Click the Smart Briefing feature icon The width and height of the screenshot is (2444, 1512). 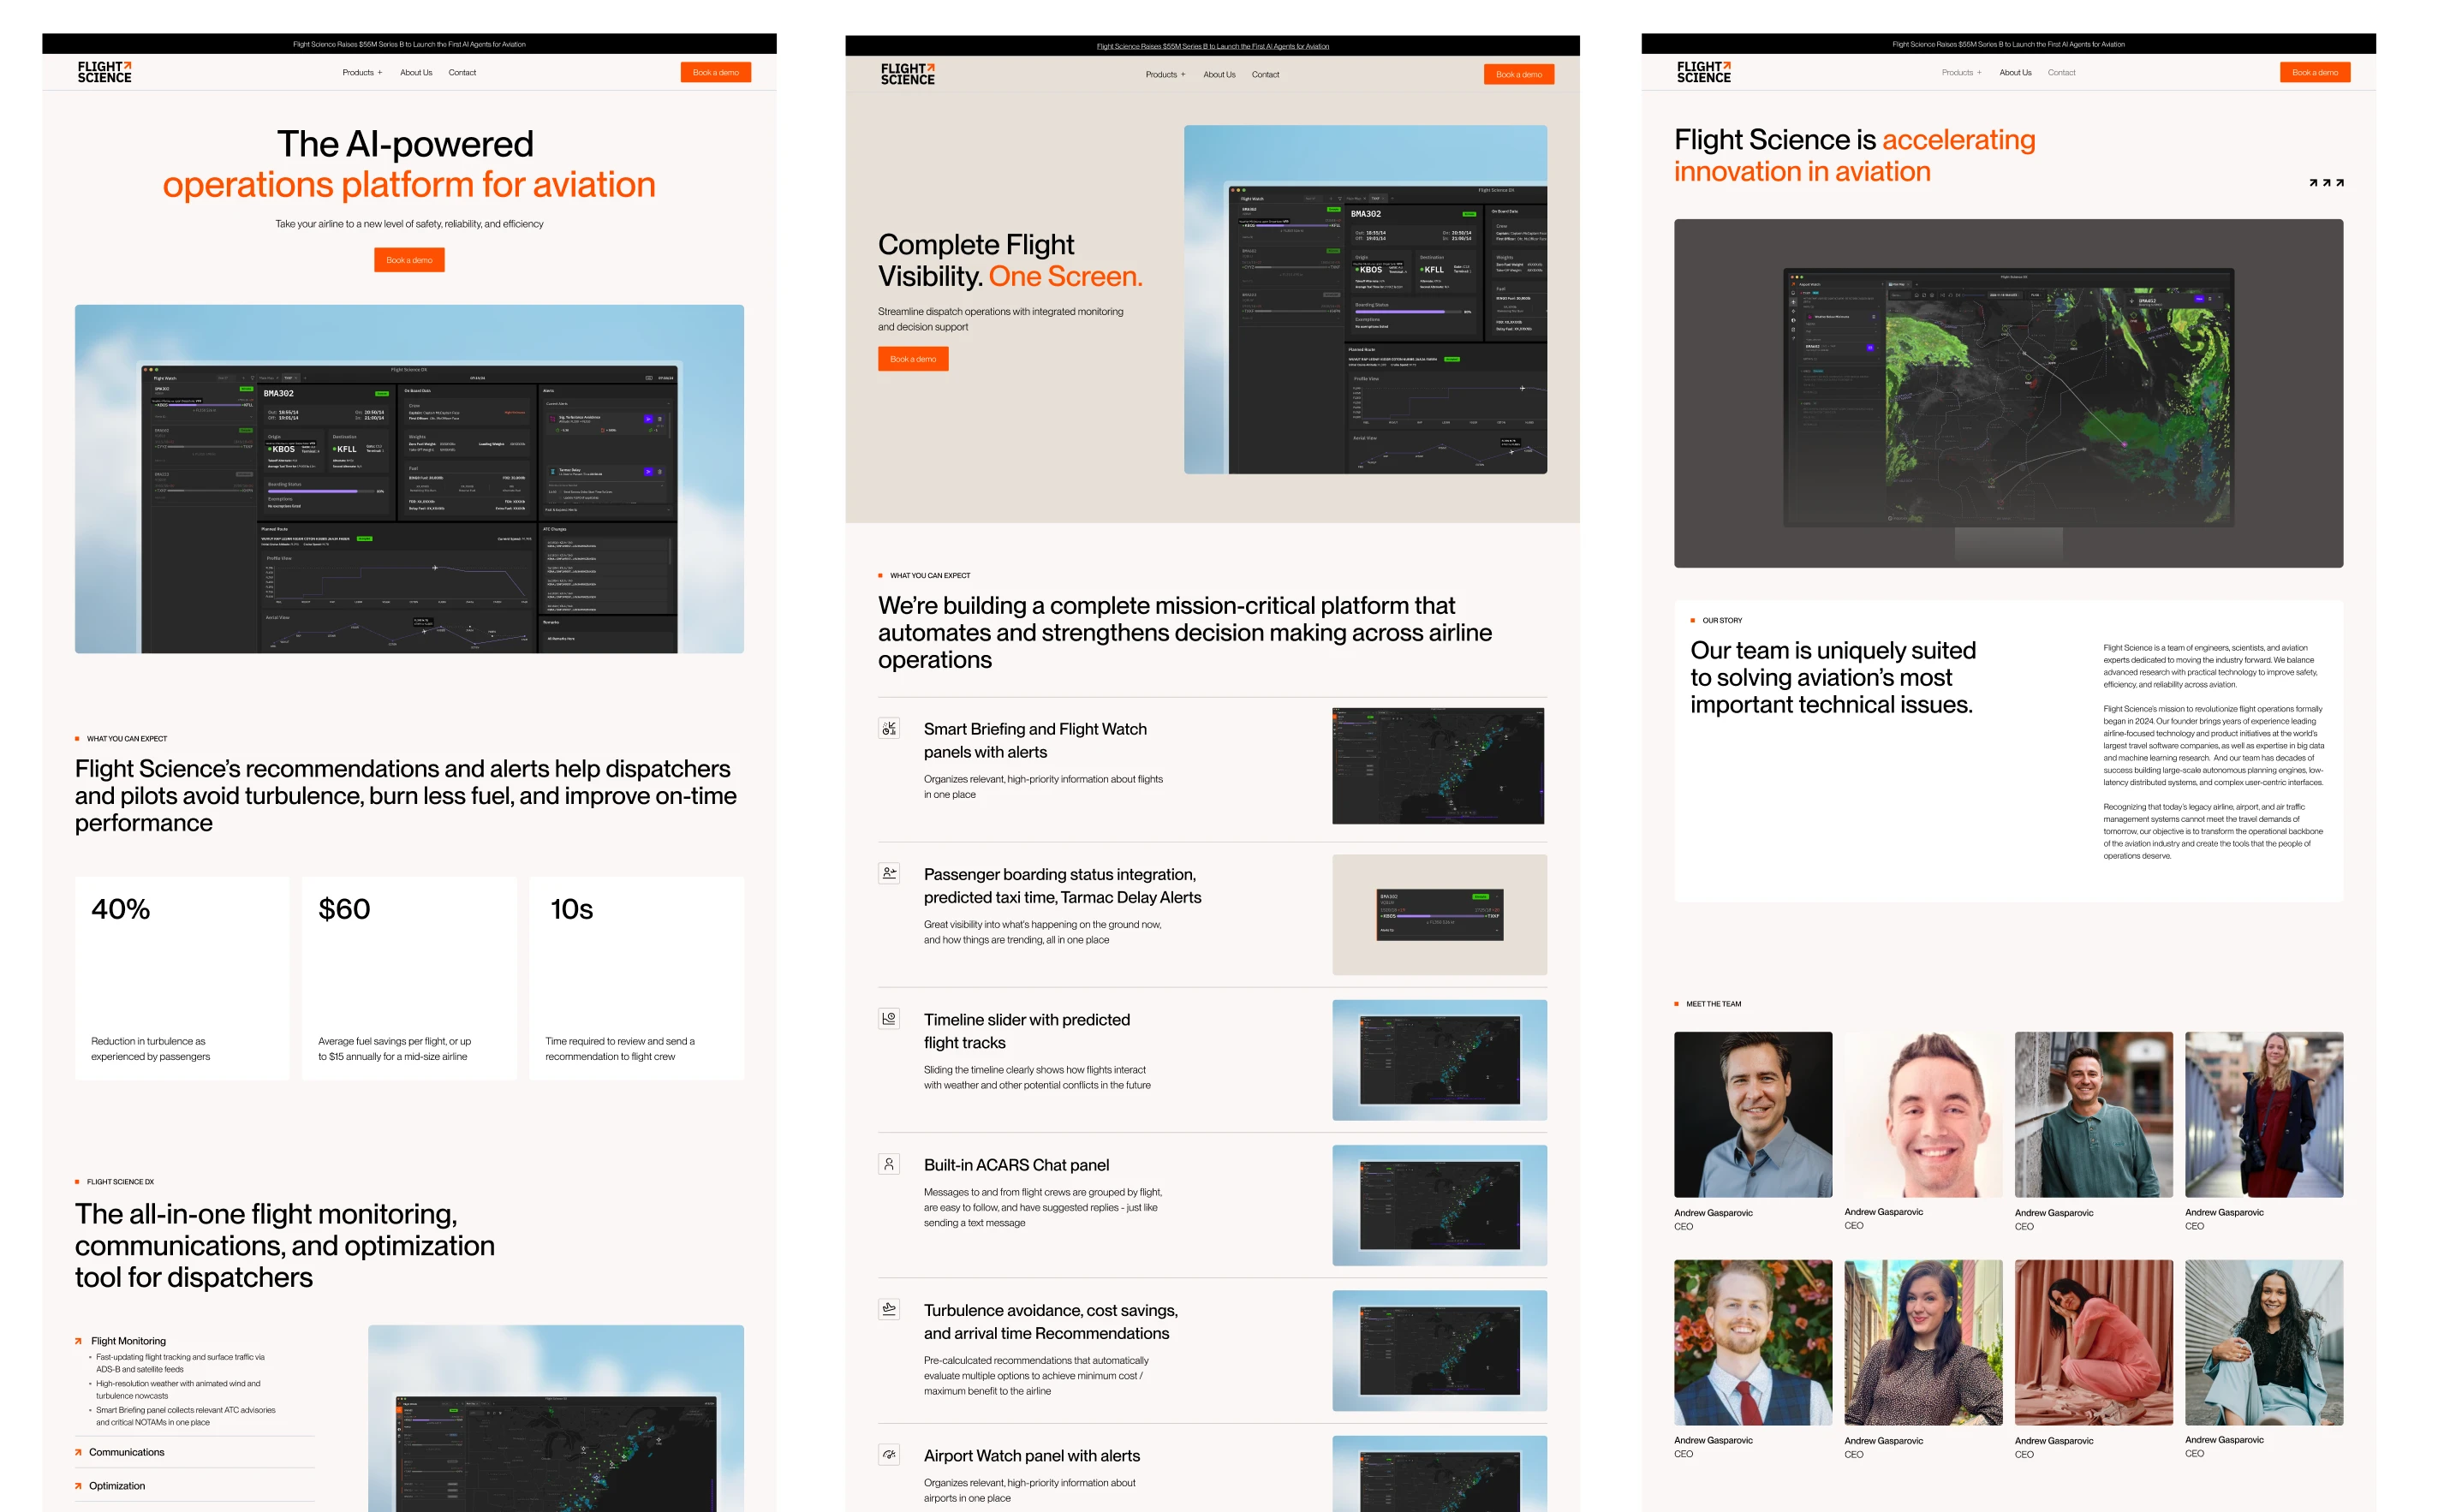[888, 728]
